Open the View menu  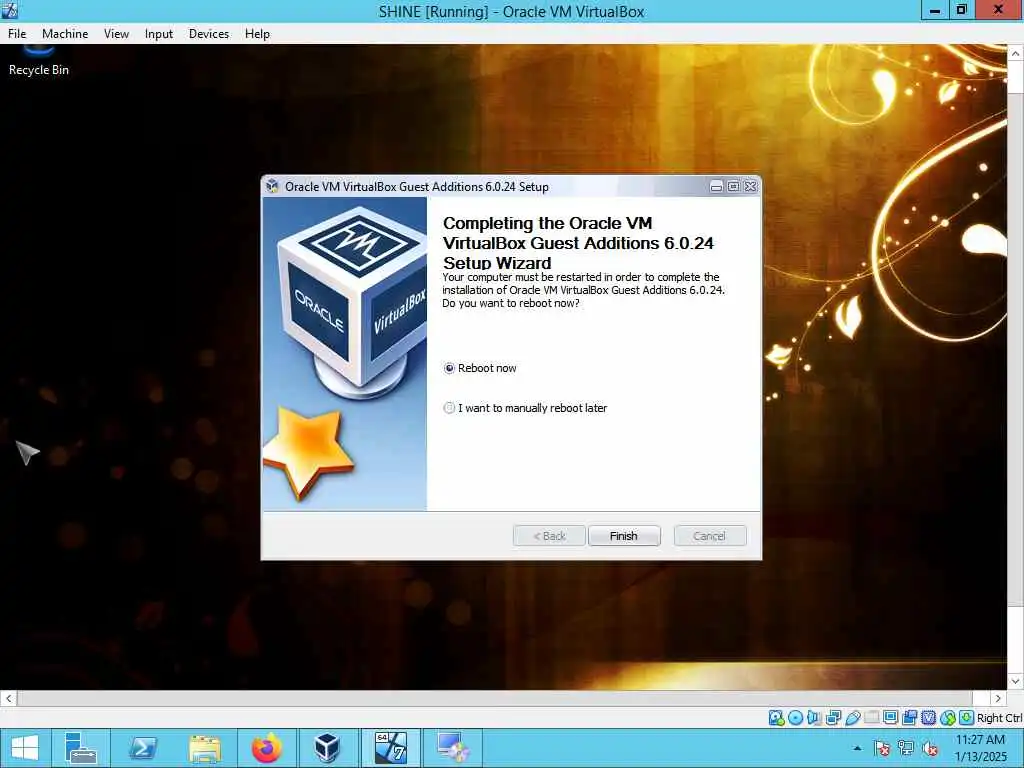[116, 34]
